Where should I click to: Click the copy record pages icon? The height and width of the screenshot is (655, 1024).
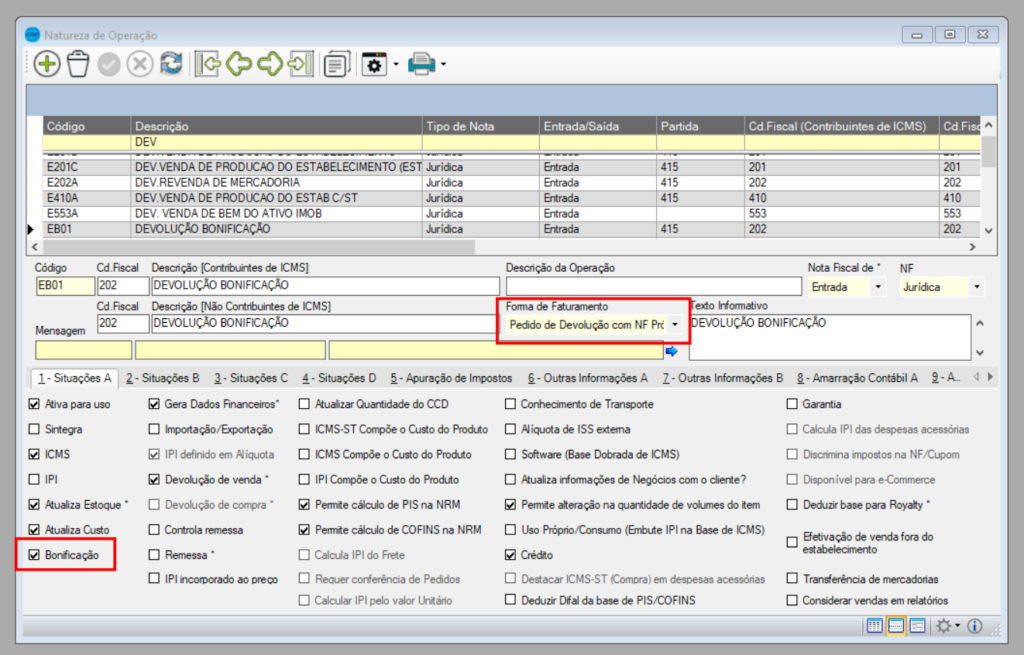tap(337, 64)
